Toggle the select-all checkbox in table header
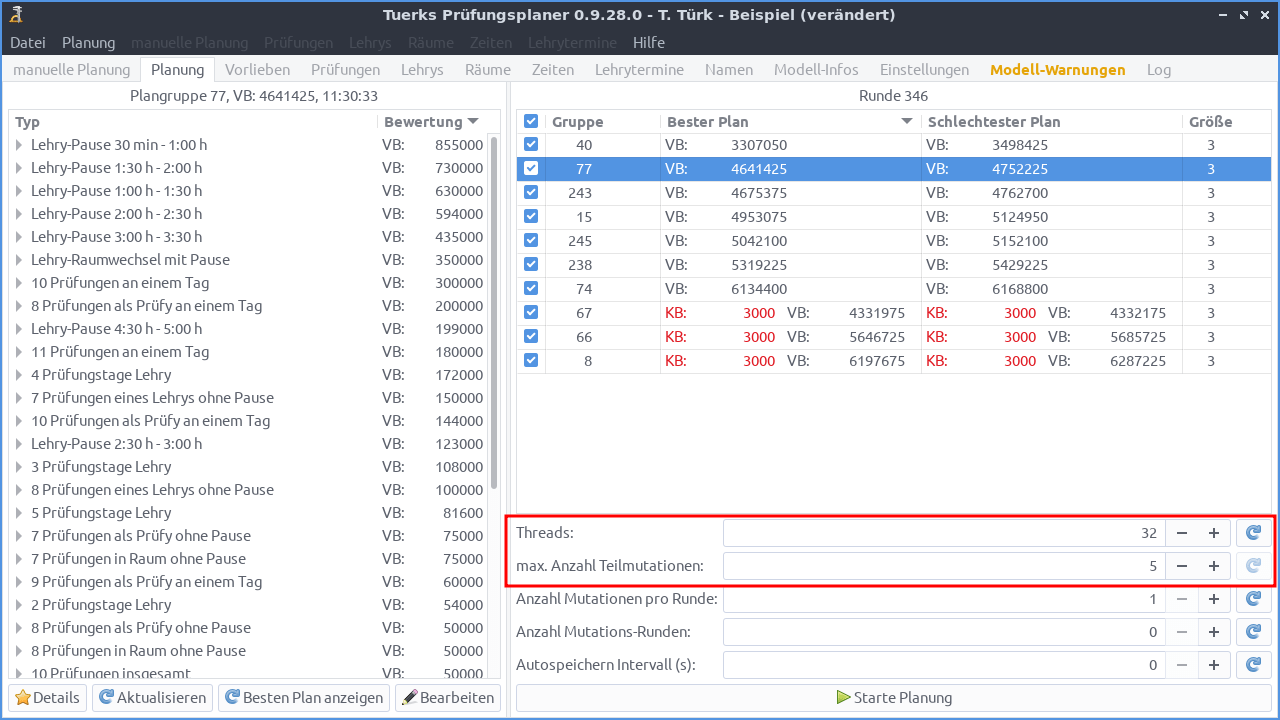Viewport: 1280px width, 720px height. coord(531,121)
